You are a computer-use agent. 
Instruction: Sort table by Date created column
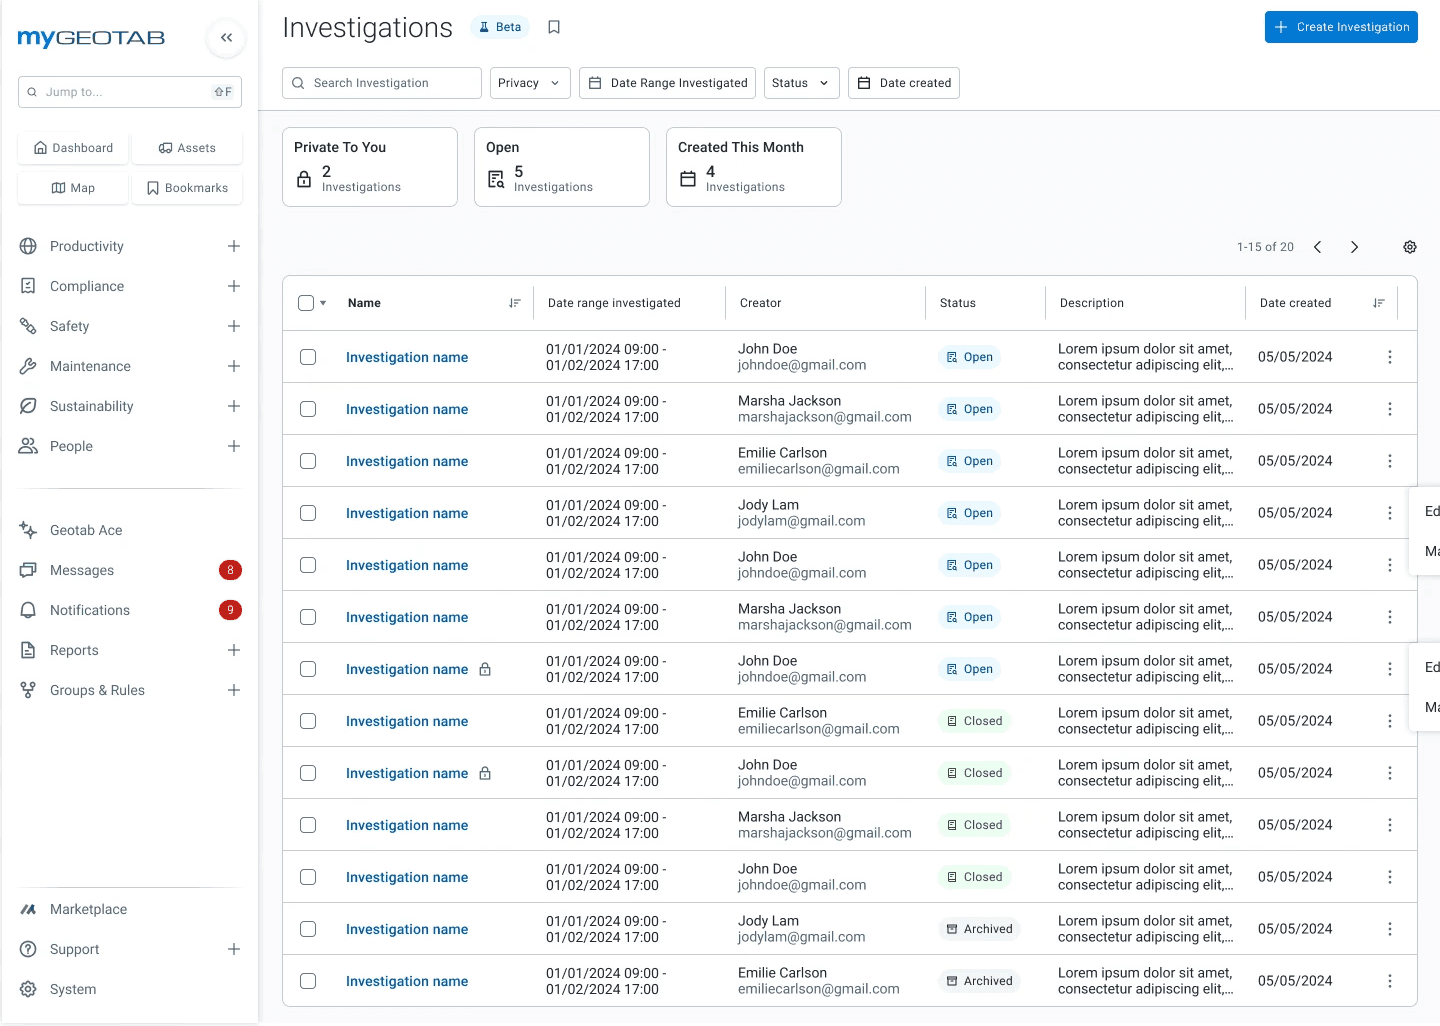[1379, 303]
